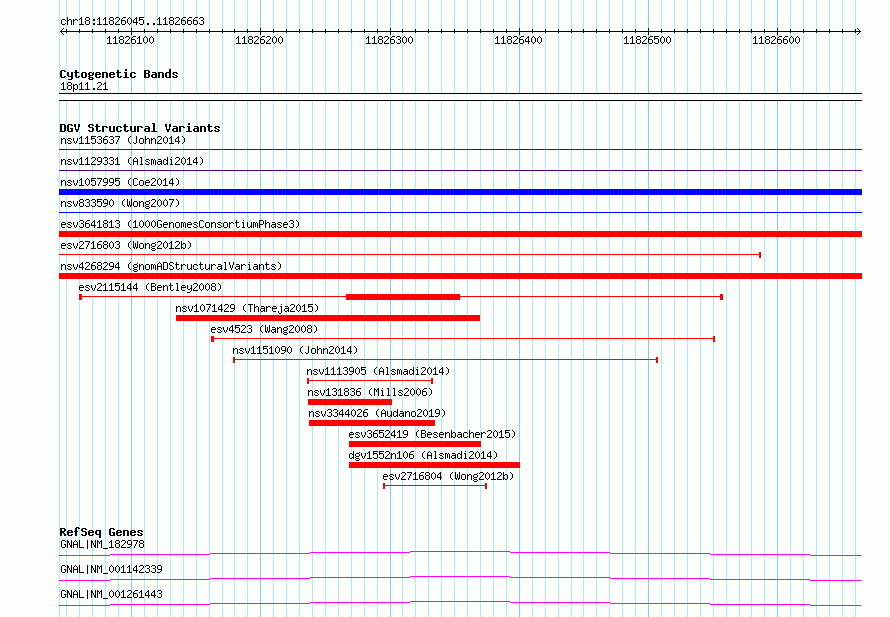Image resolution: width=890 pixels, height=617 pixels.
Task: Click the esv2115144 (Bentley2008) thick red segment
Action: [x=403, y=297]
